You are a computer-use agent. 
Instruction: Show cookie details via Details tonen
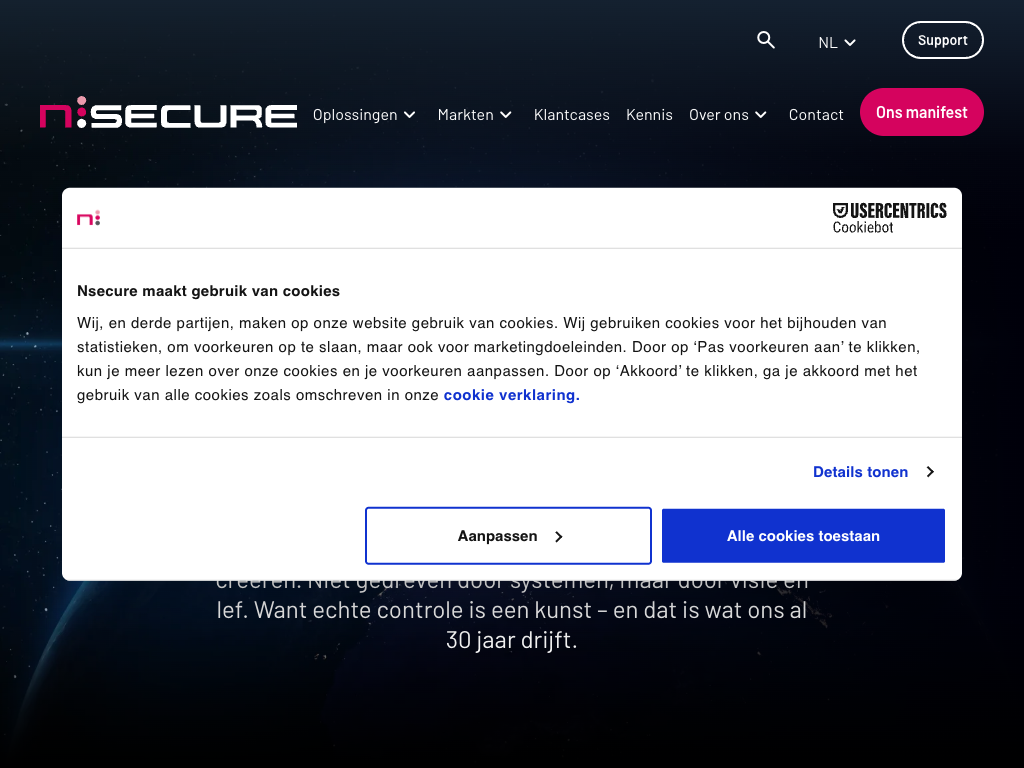pos(860,472)
